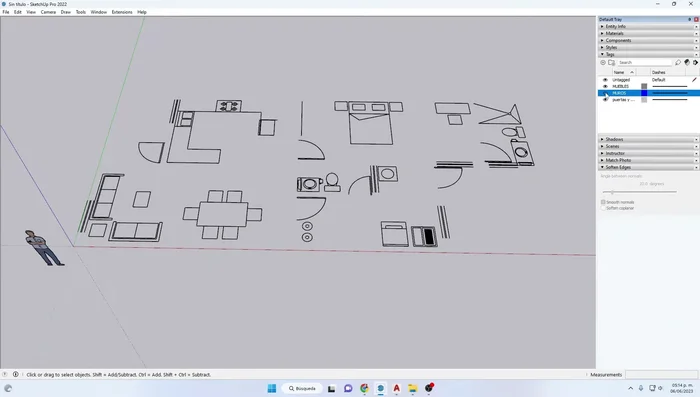
Task: Select the Tag tool icon beside the search box
Action: tap(678, 63)
